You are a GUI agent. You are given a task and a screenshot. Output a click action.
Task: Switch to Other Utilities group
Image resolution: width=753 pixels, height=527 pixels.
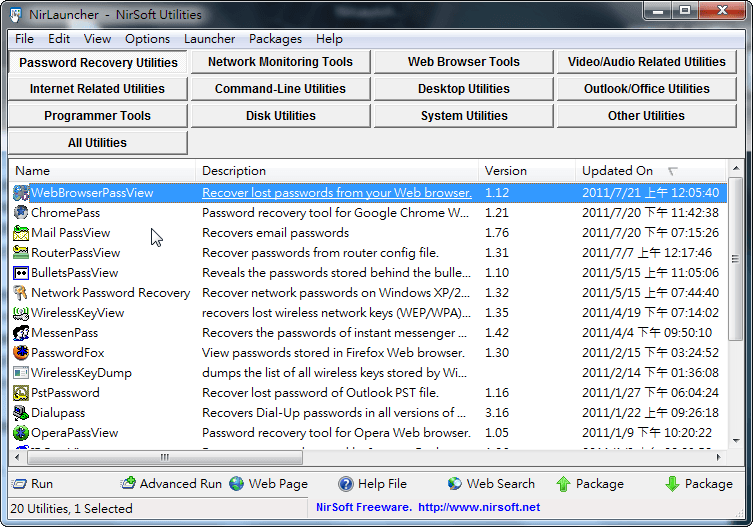pos(646,116)
